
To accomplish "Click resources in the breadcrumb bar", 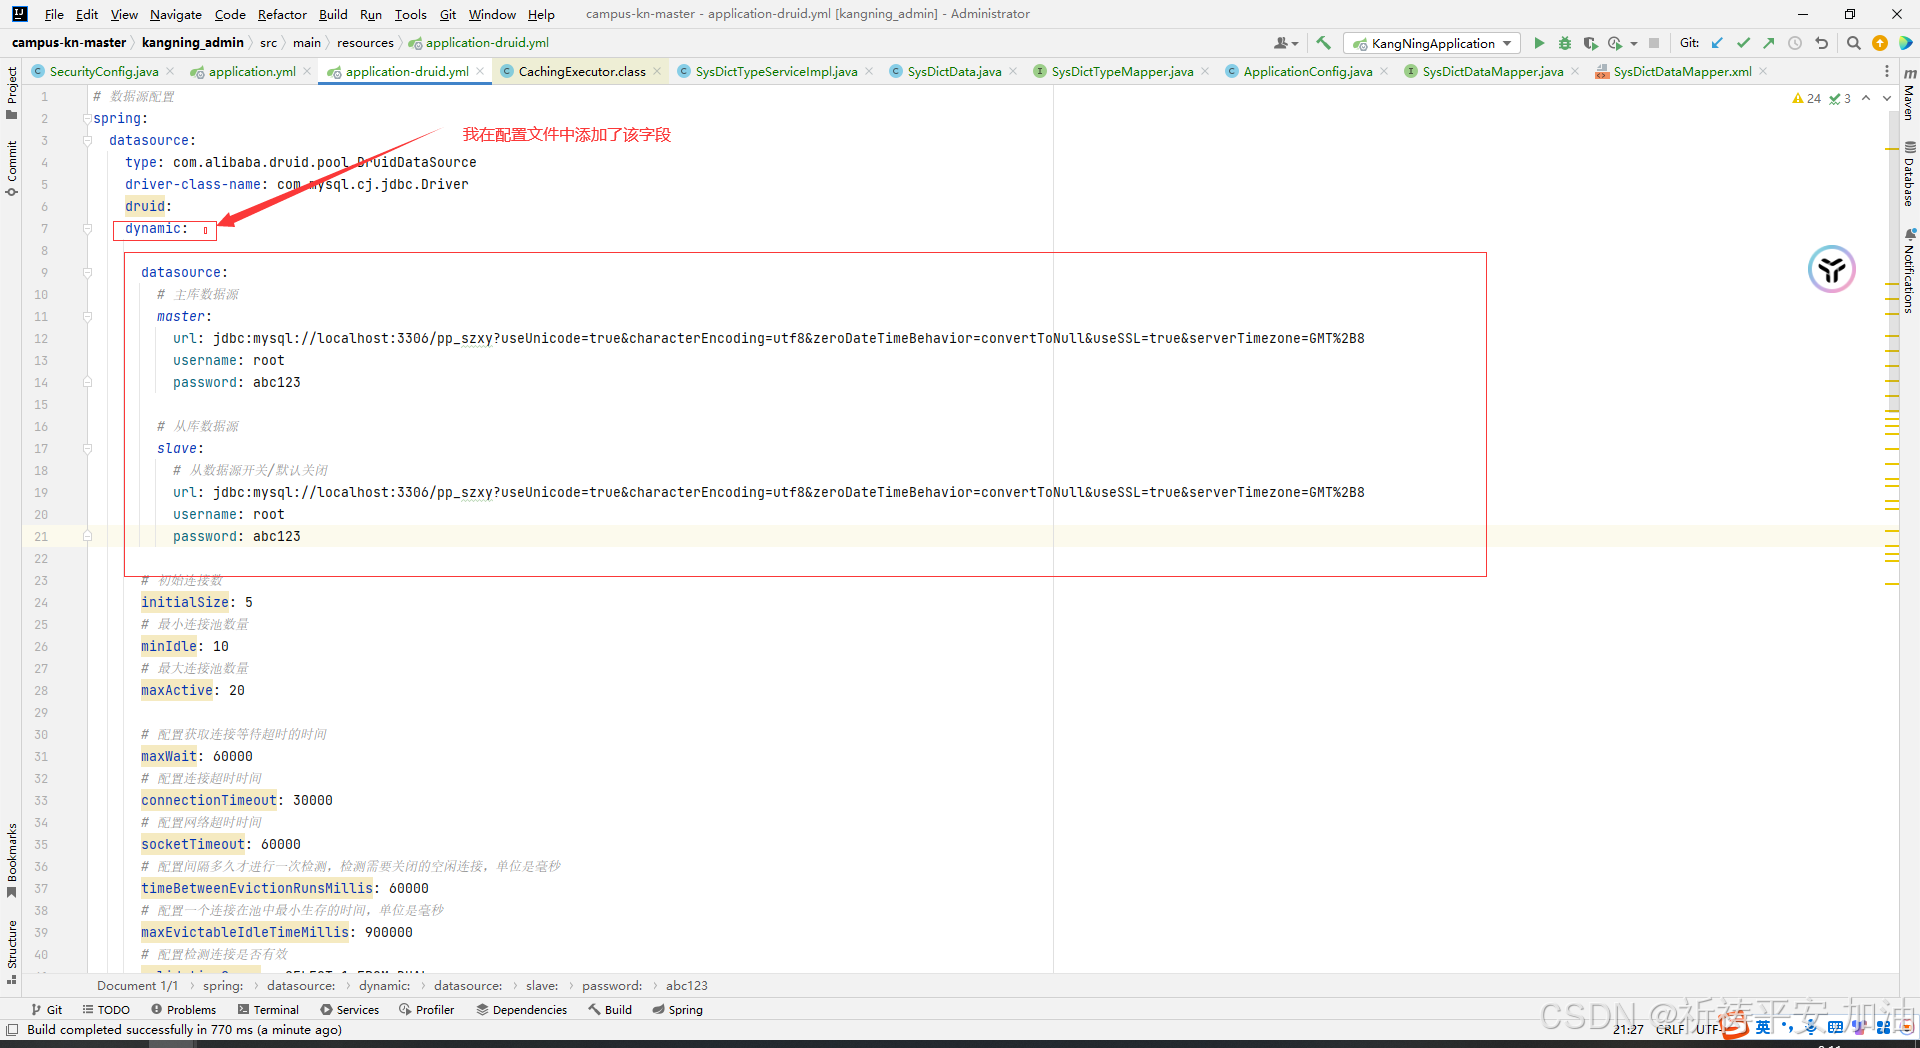I will tap(365, 42).
